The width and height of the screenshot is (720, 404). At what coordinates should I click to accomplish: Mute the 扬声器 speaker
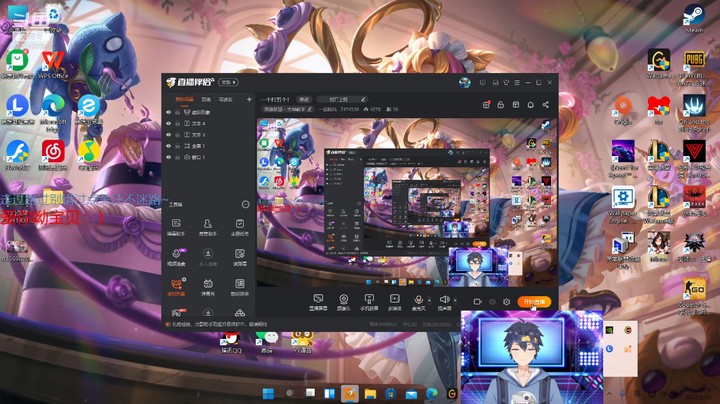(444, 302)
